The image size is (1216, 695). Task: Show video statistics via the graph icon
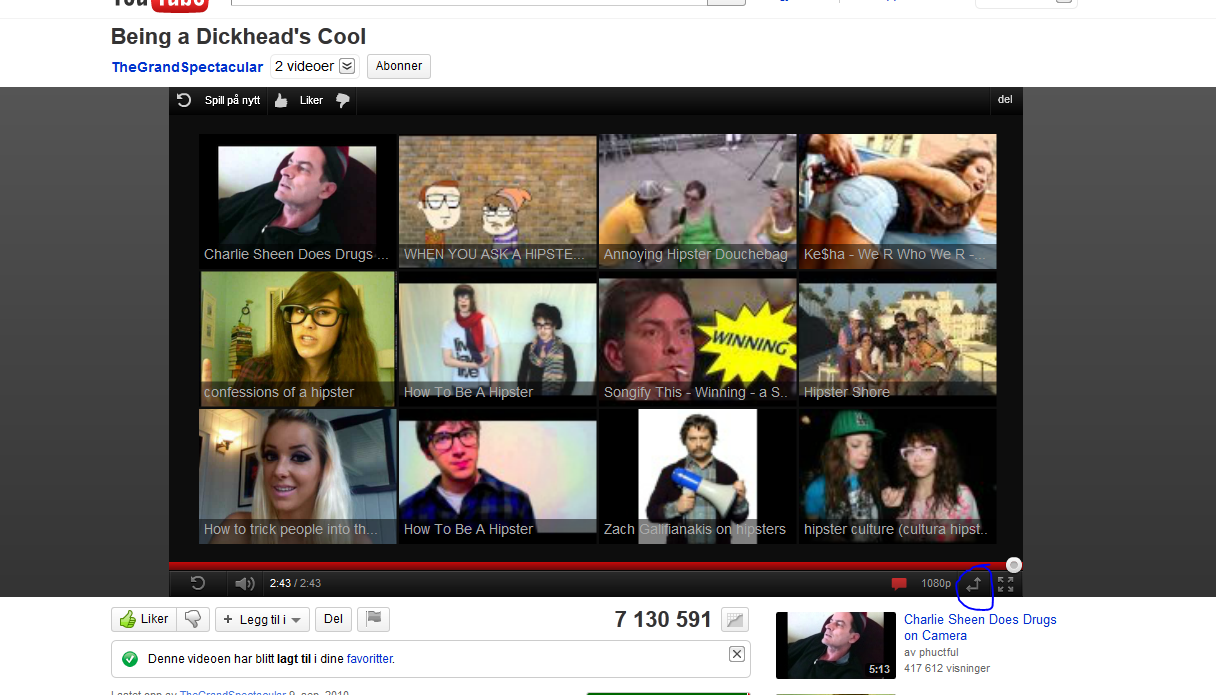(x=735, y=620)
